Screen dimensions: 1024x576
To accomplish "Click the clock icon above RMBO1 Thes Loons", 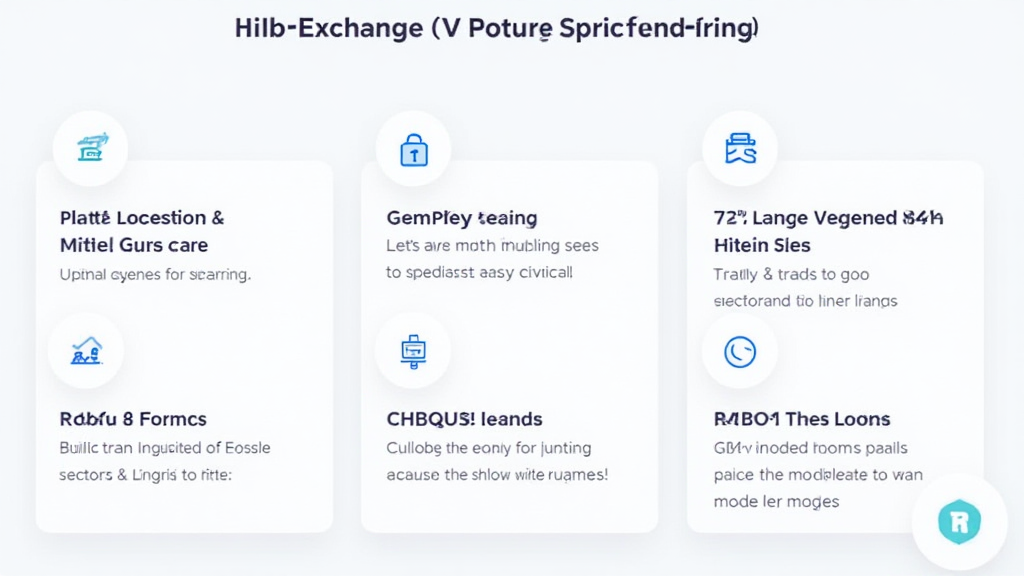I will (x=740, y=351).
